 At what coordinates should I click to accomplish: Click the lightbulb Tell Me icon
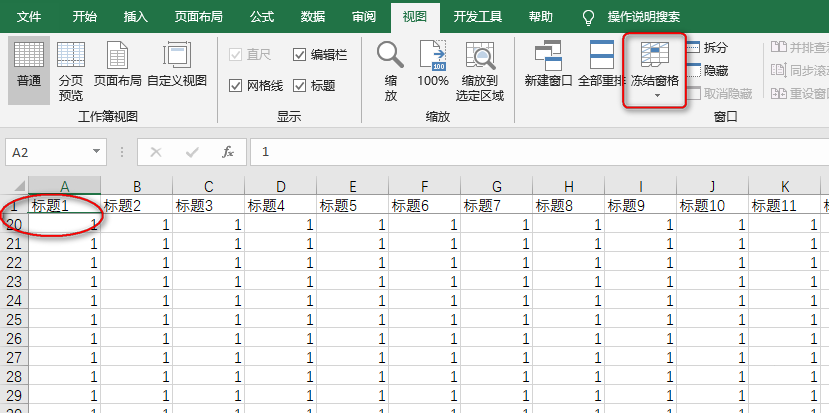588,17
